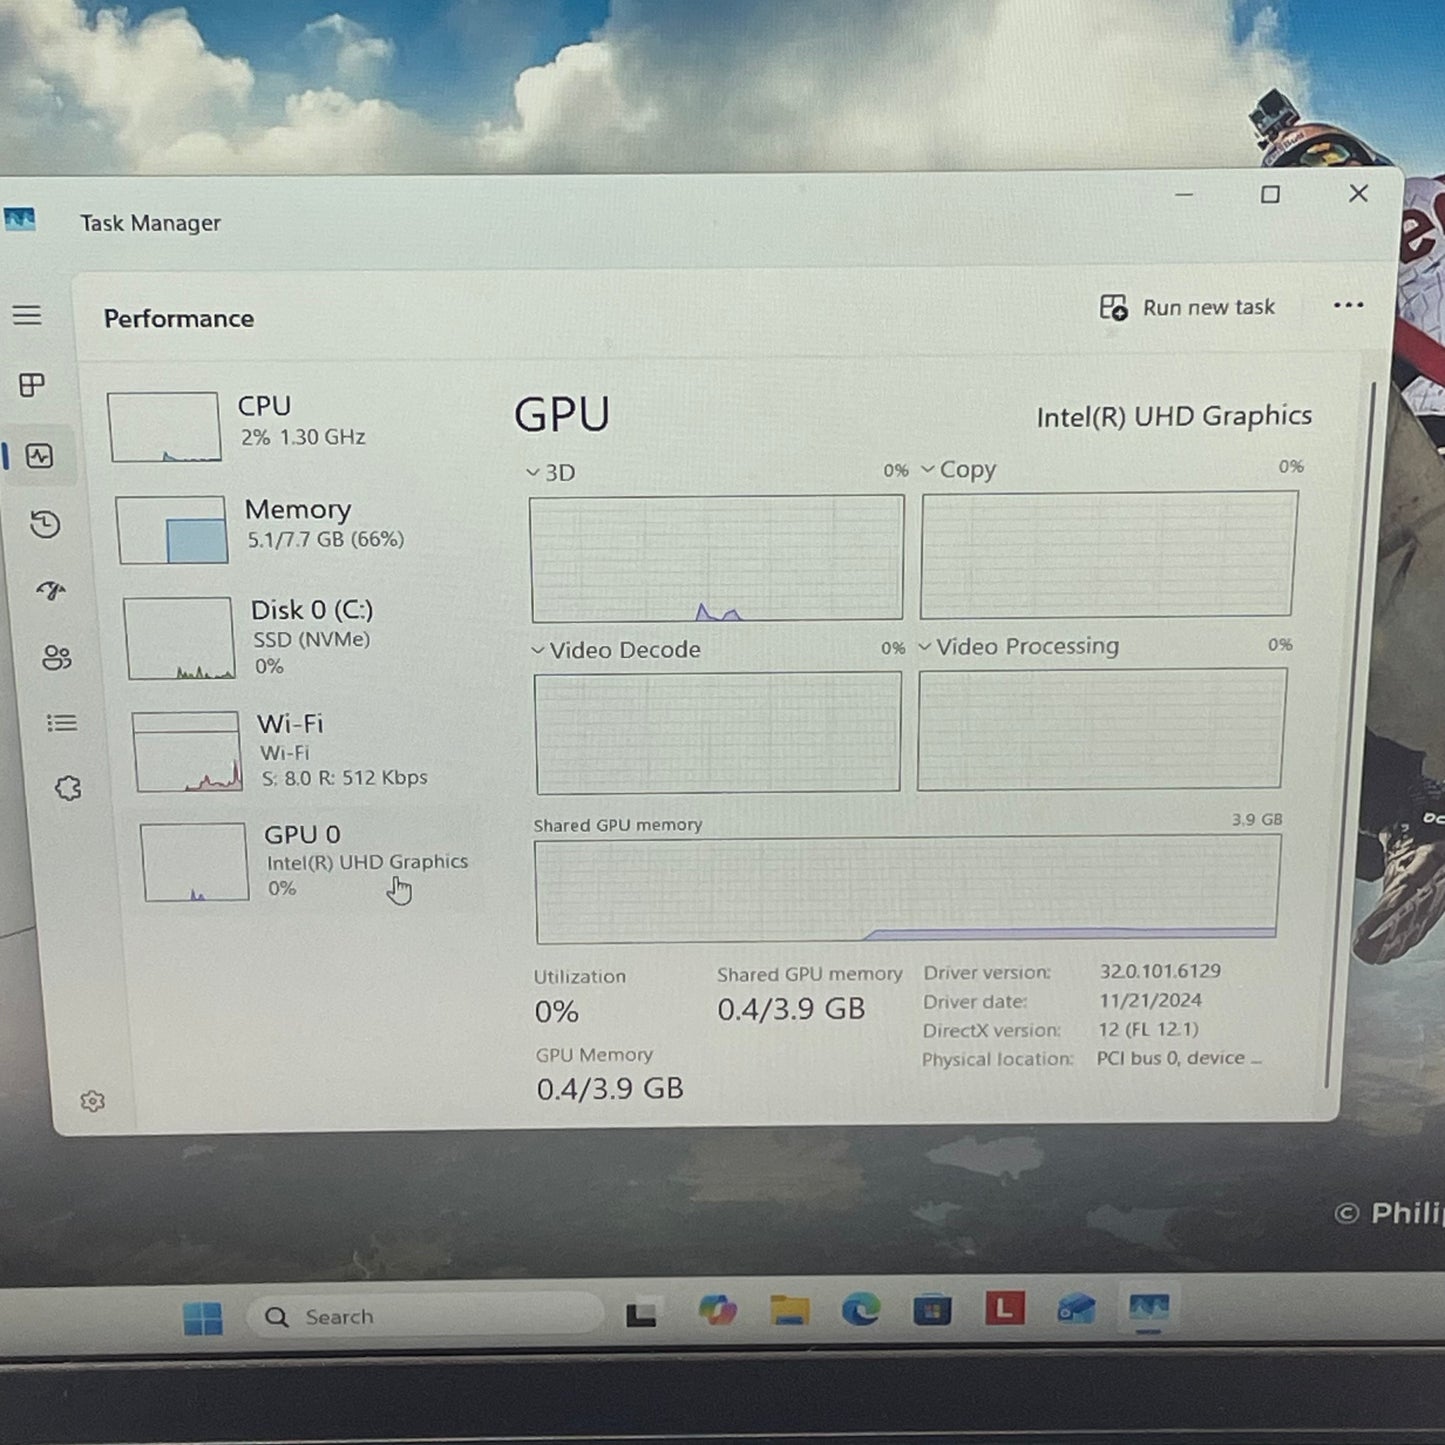Click the Driver version value 32.0.101.6129
Image resolution: width=1445 pixels, height=1445 pixels.
(x=1160, y=971)
